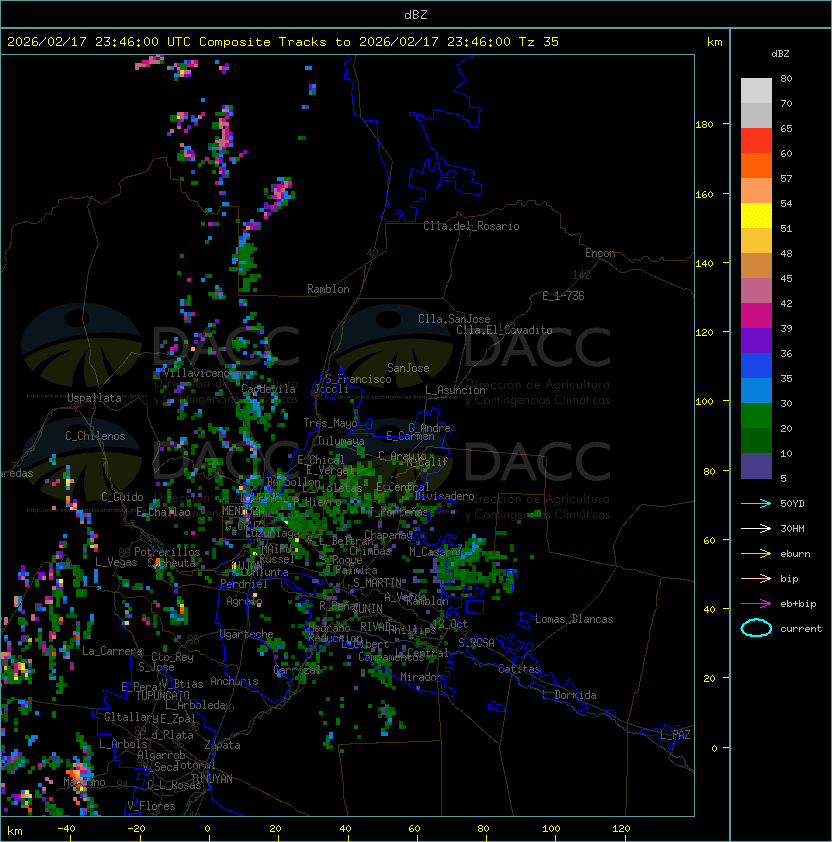Click the Mirador place label

[421, 677]
